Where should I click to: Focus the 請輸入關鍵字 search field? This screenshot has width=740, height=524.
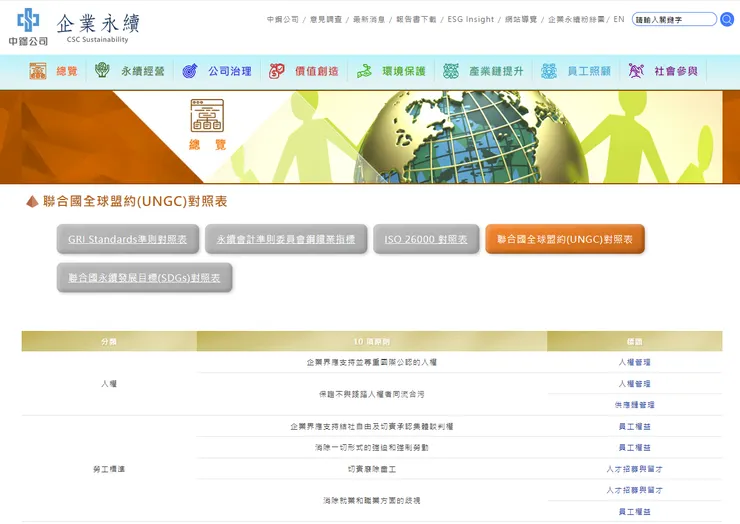pos(674,19)
